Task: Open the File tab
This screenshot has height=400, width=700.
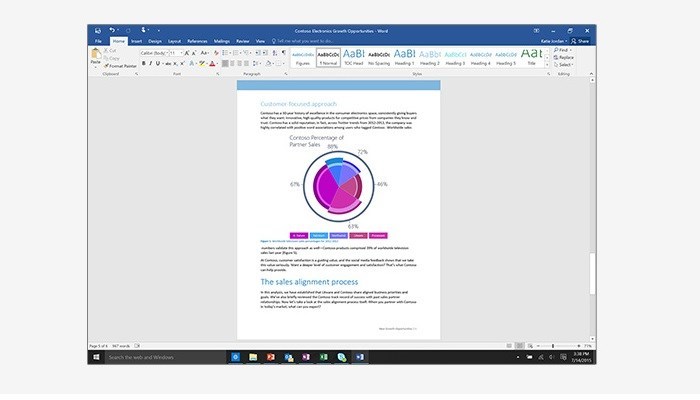Action: (x=98, y=41)
